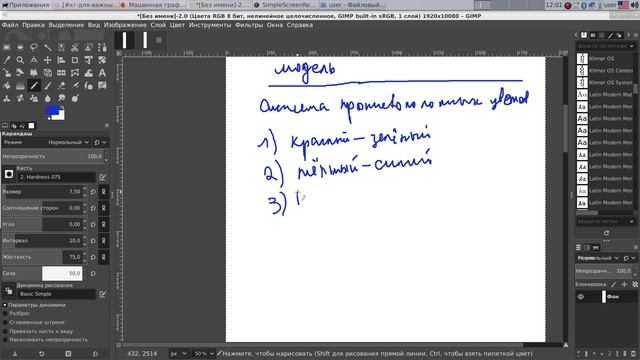Open the Файл menu
The image size is (640, 360).
point(10,25)
